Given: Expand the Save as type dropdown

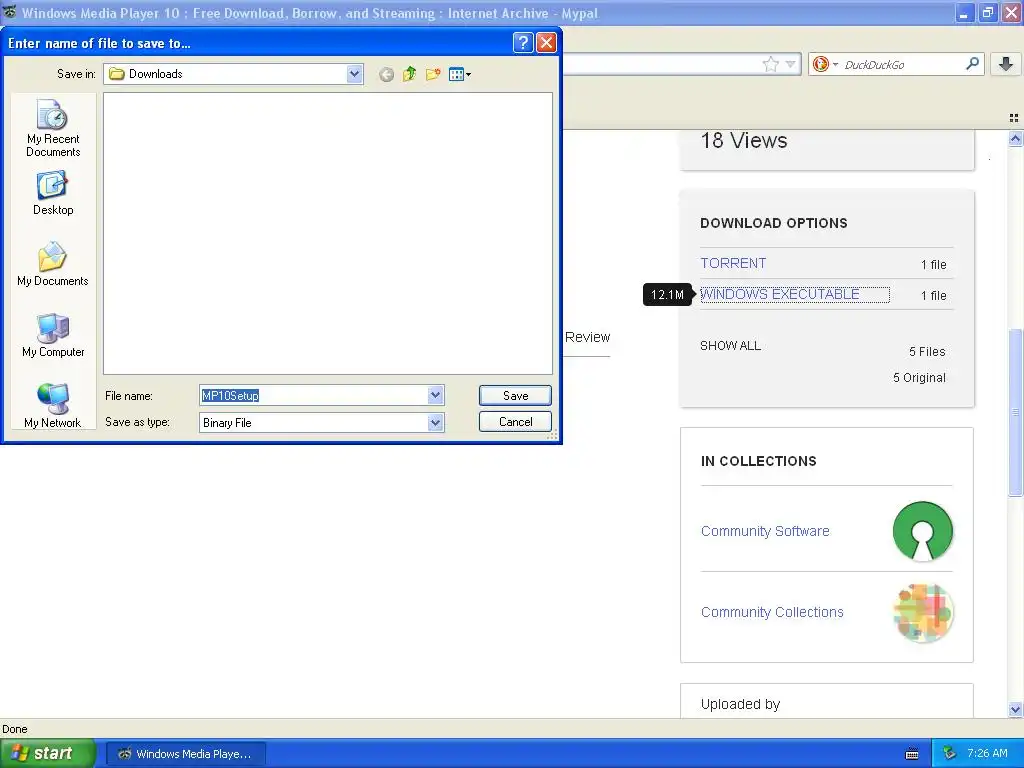Looking at the screenshot, I should tap(436, 423).
